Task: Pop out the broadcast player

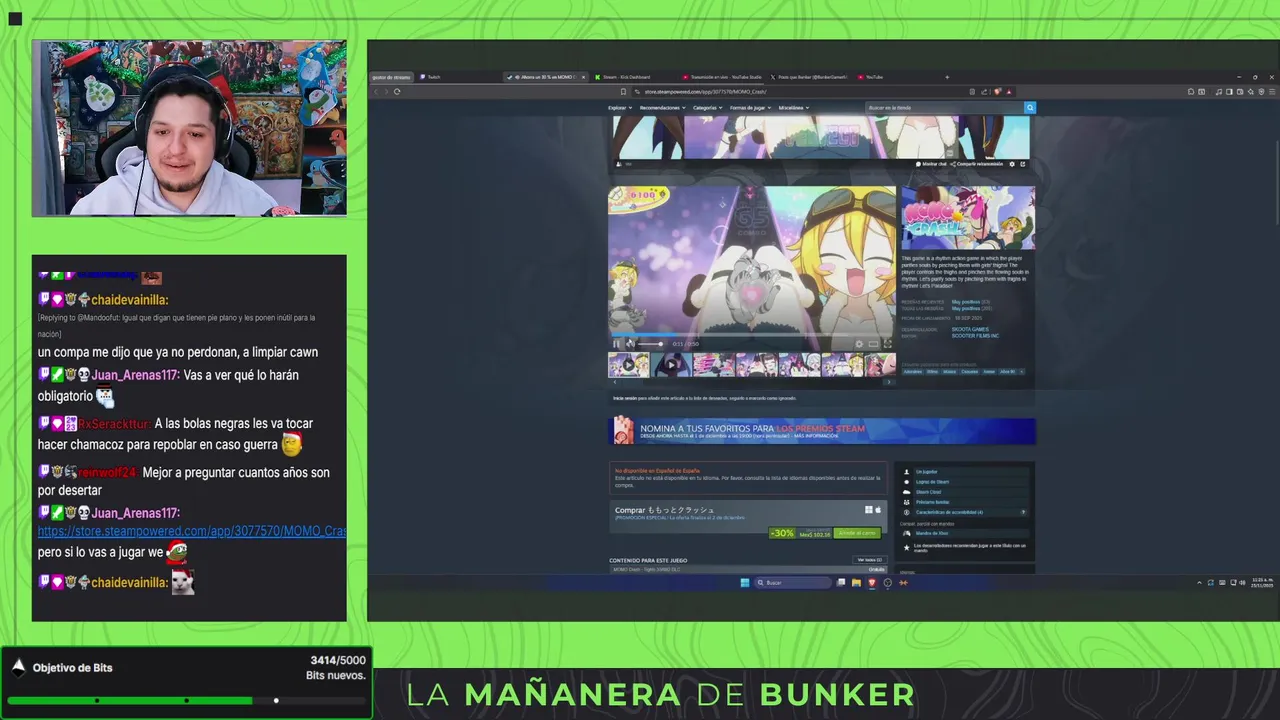Action: 1022,164
